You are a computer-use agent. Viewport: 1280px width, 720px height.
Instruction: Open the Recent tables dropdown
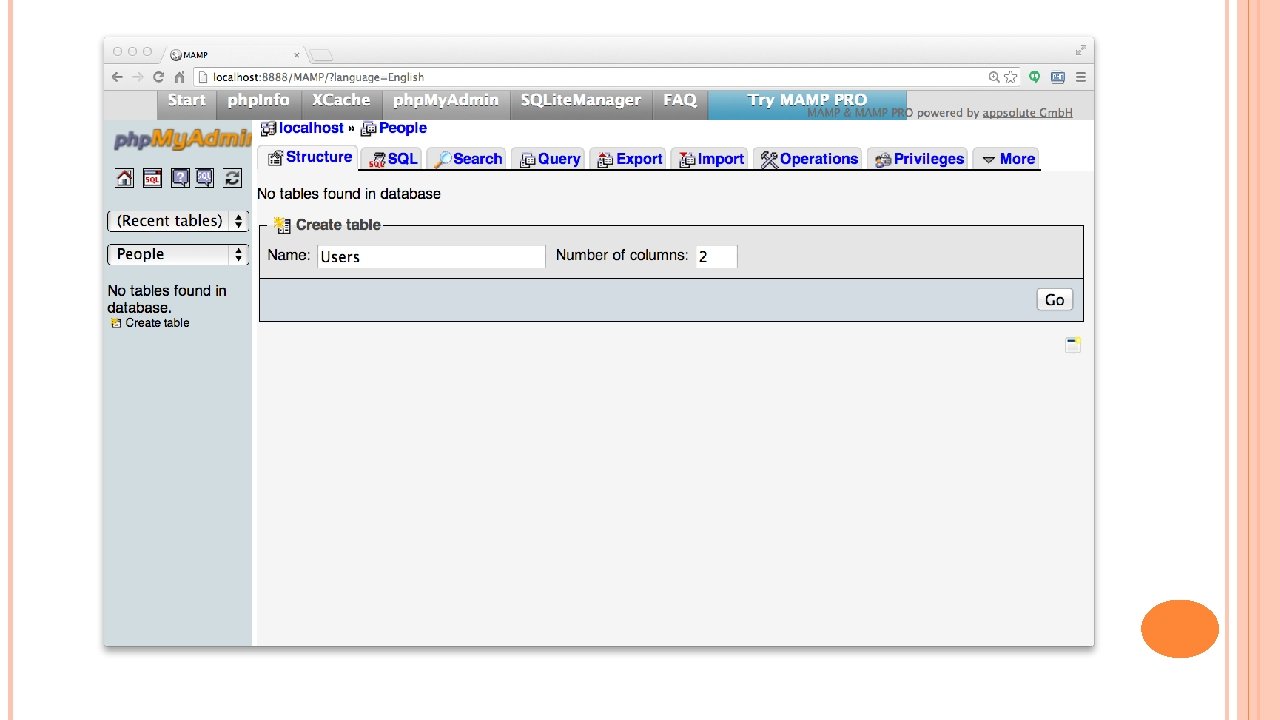point(178,221)
